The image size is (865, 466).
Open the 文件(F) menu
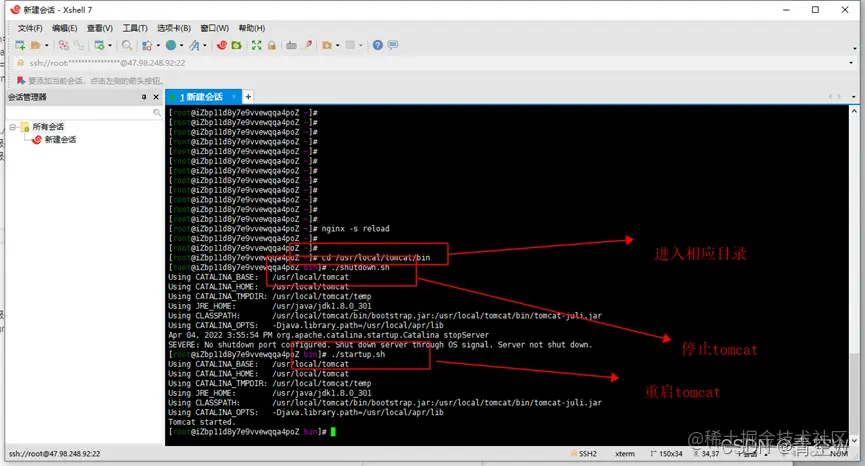pos(30,28)
